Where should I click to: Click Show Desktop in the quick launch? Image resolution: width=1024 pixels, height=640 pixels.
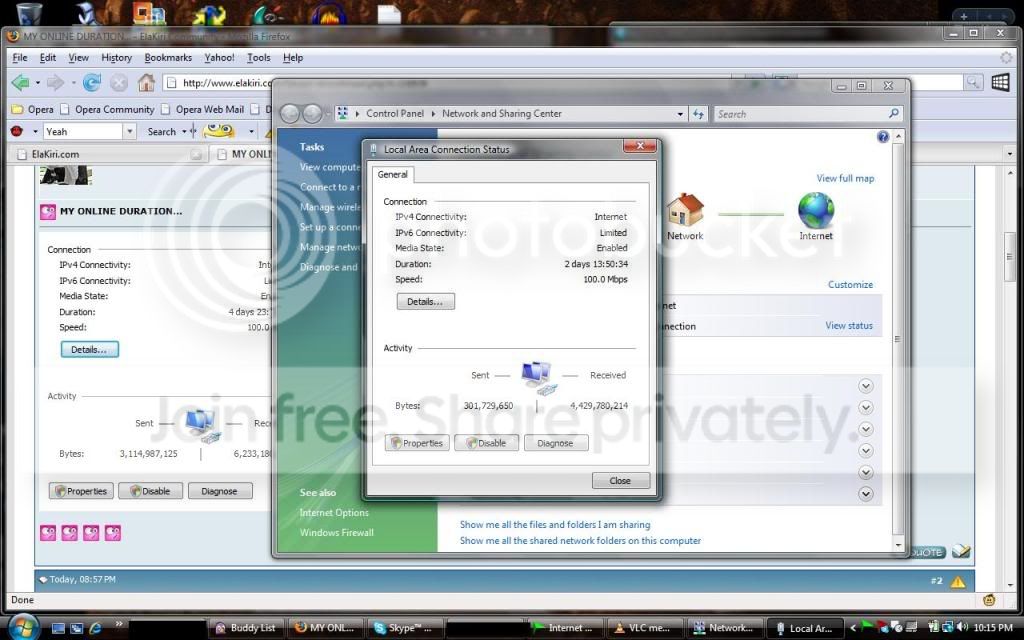(x=58, y=628)
